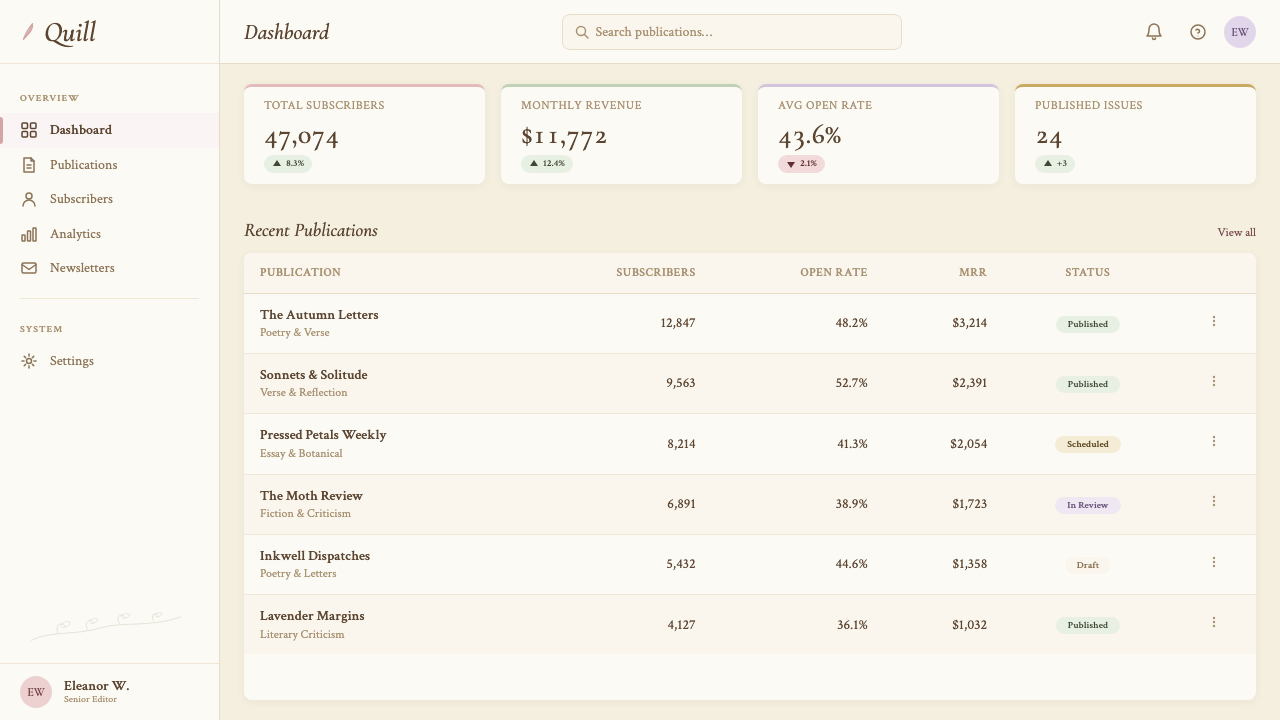Click the Literary Criticism subtitle
This screenshot has width=1280, height=720.
point(302,634)
